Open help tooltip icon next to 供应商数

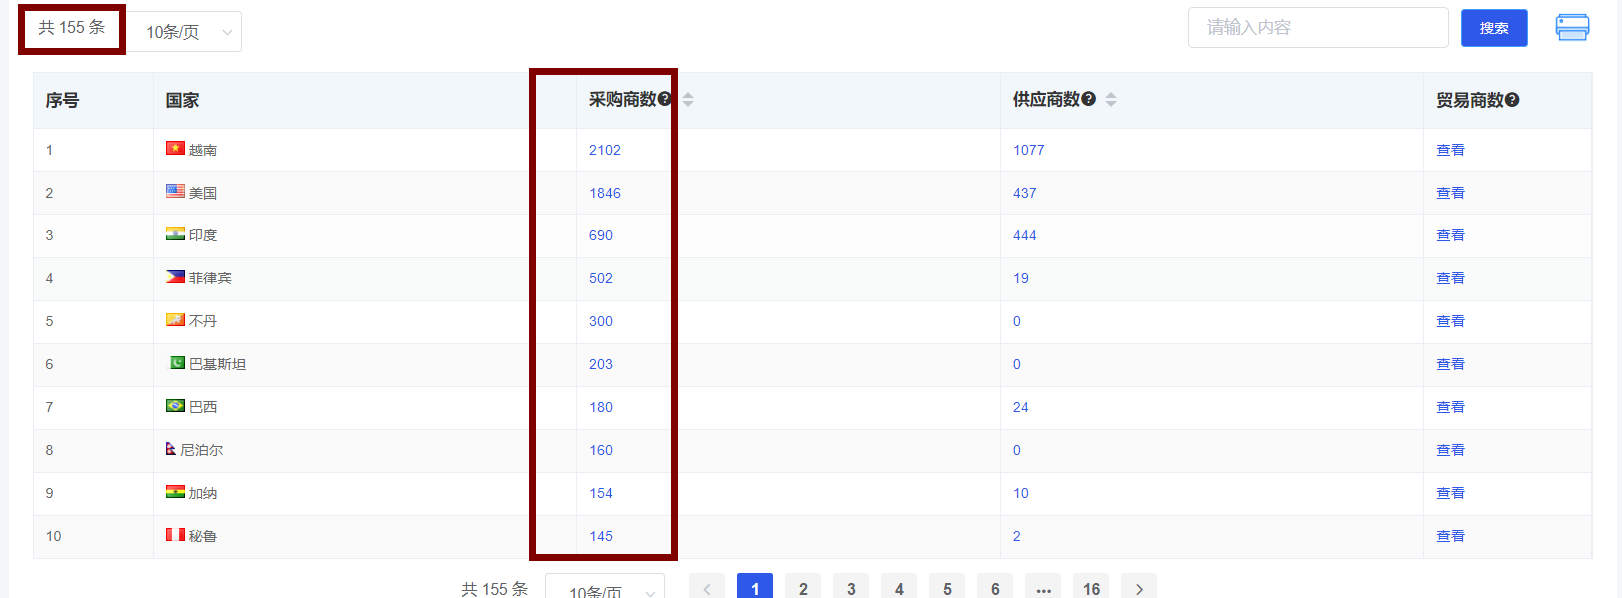coord(1089,99)
